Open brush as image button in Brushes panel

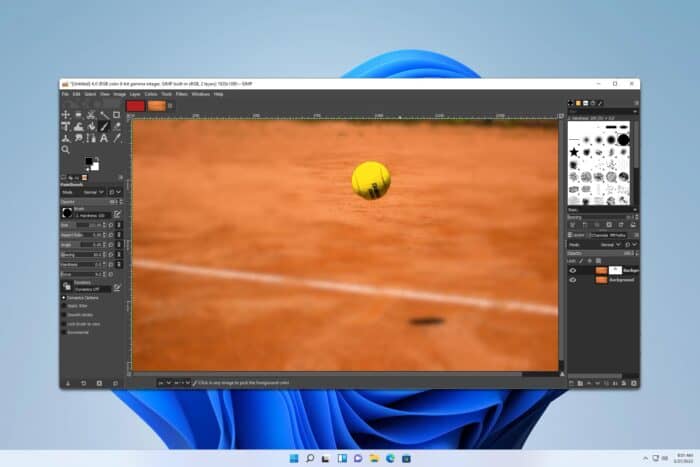(x=633, y=225)
